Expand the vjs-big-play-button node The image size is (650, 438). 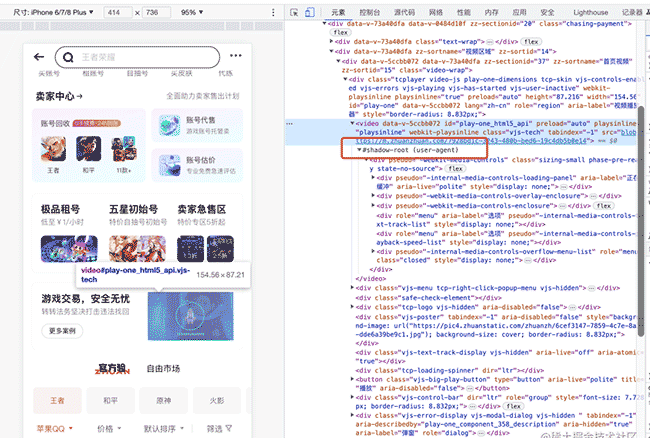(352, 379)
